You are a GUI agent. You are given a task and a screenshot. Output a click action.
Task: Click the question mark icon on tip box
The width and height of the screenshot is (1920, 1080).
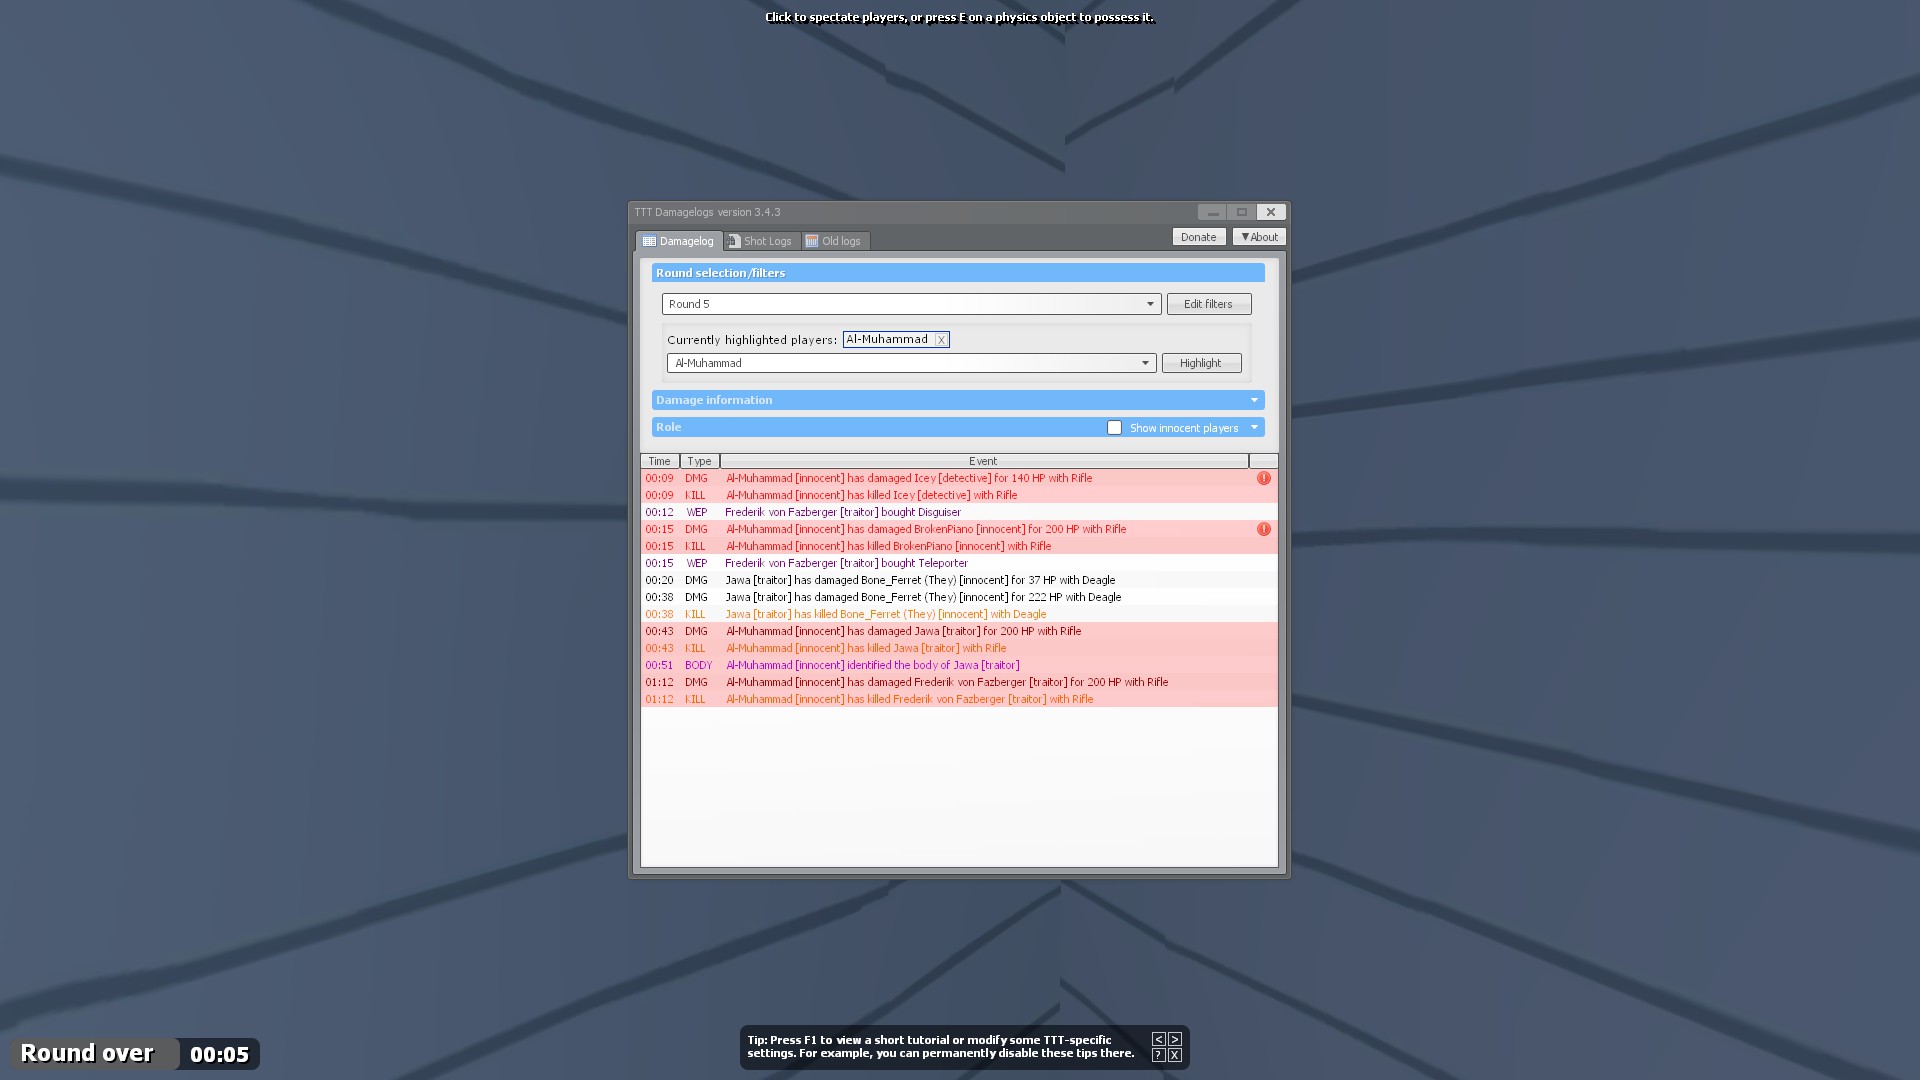(x=1158, y=1055)
